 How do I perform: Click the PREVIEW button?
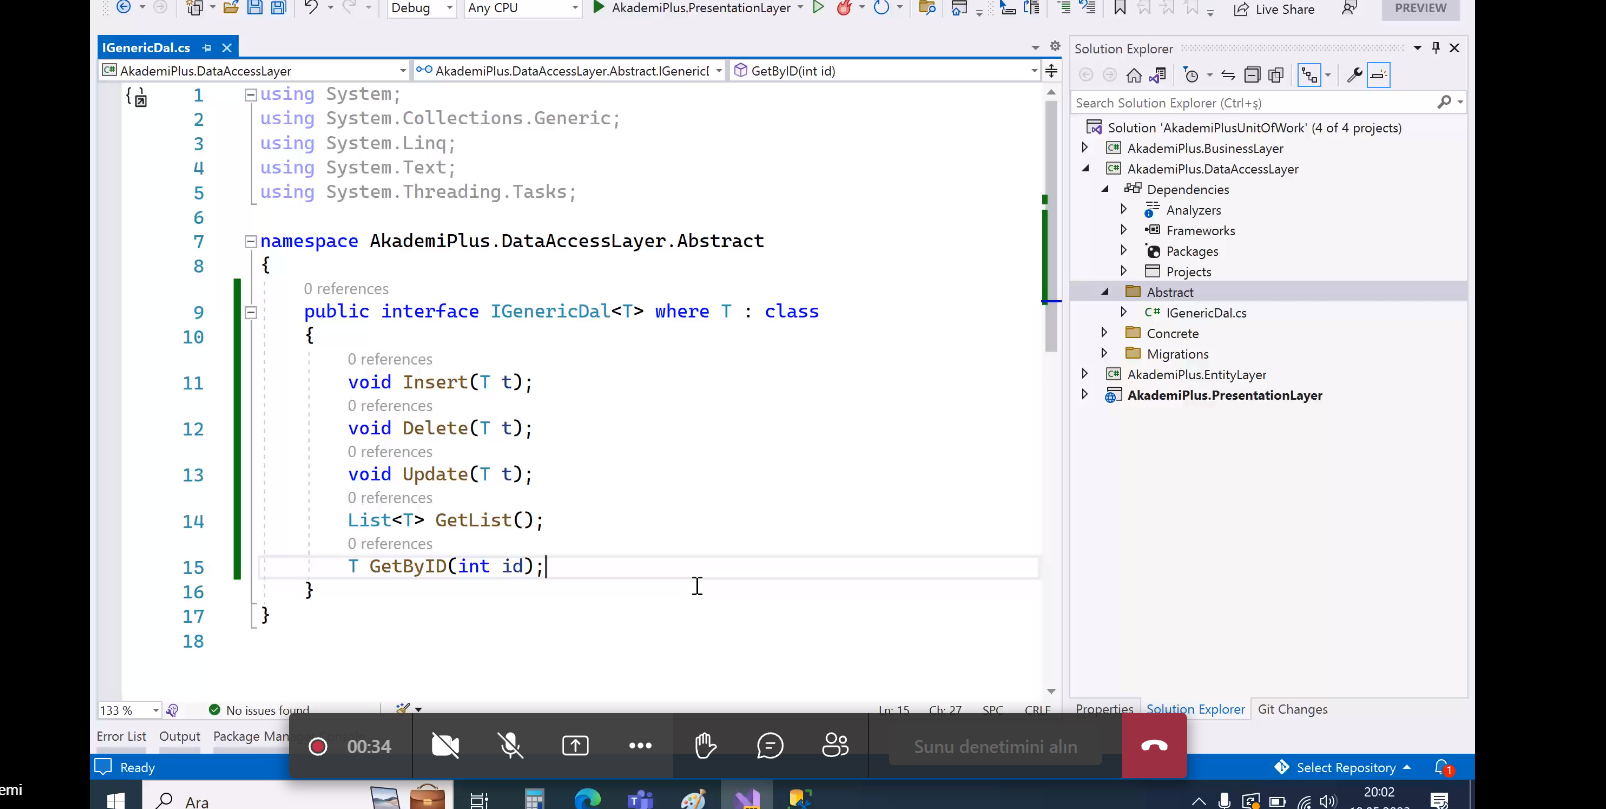tap(1420, 8)
